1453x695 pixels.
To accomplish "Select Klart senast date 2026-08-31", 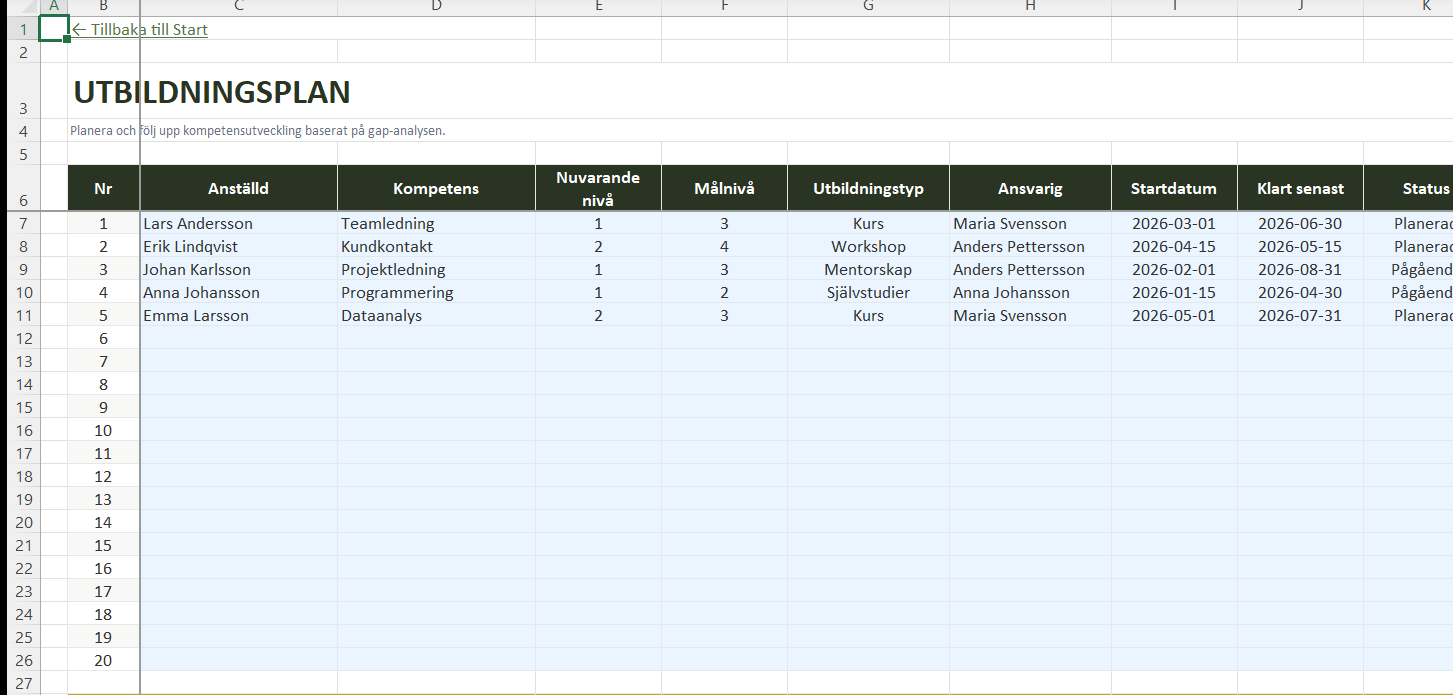I will point(1299,270).
